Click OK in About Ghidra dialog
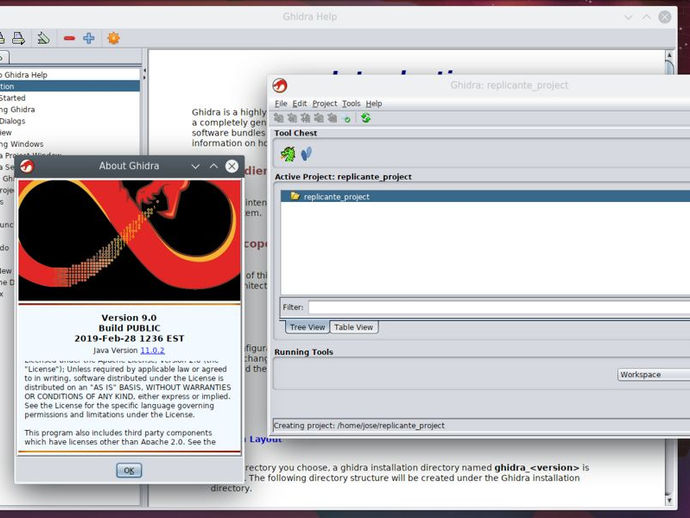The width and height of the screenshot is (690, 518). point(129,470)
